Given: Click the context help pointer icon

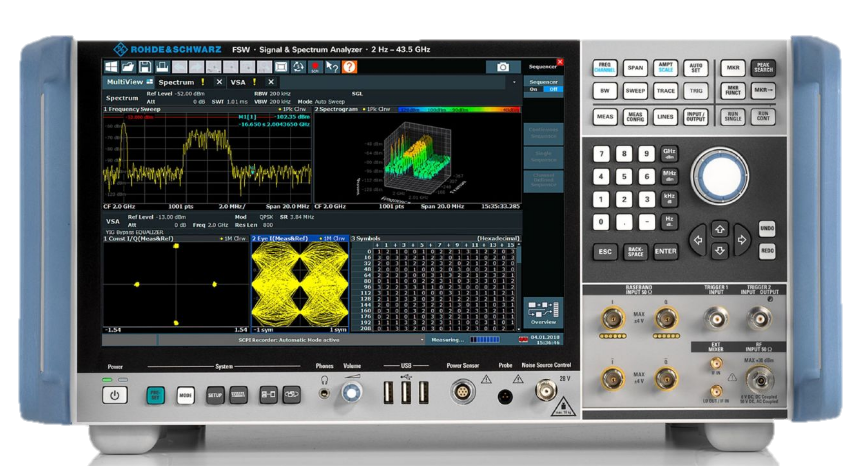Looking at the screenshot, I should point(331,67).
